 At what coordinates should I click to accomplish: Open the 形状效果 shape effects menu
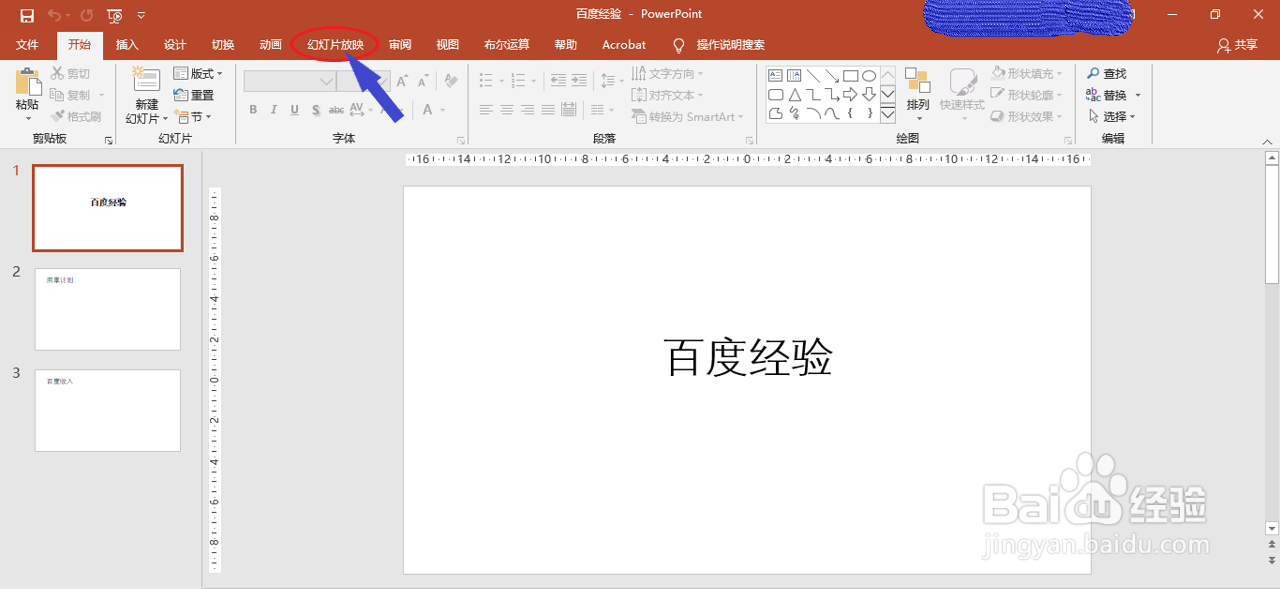[1028, 117]
